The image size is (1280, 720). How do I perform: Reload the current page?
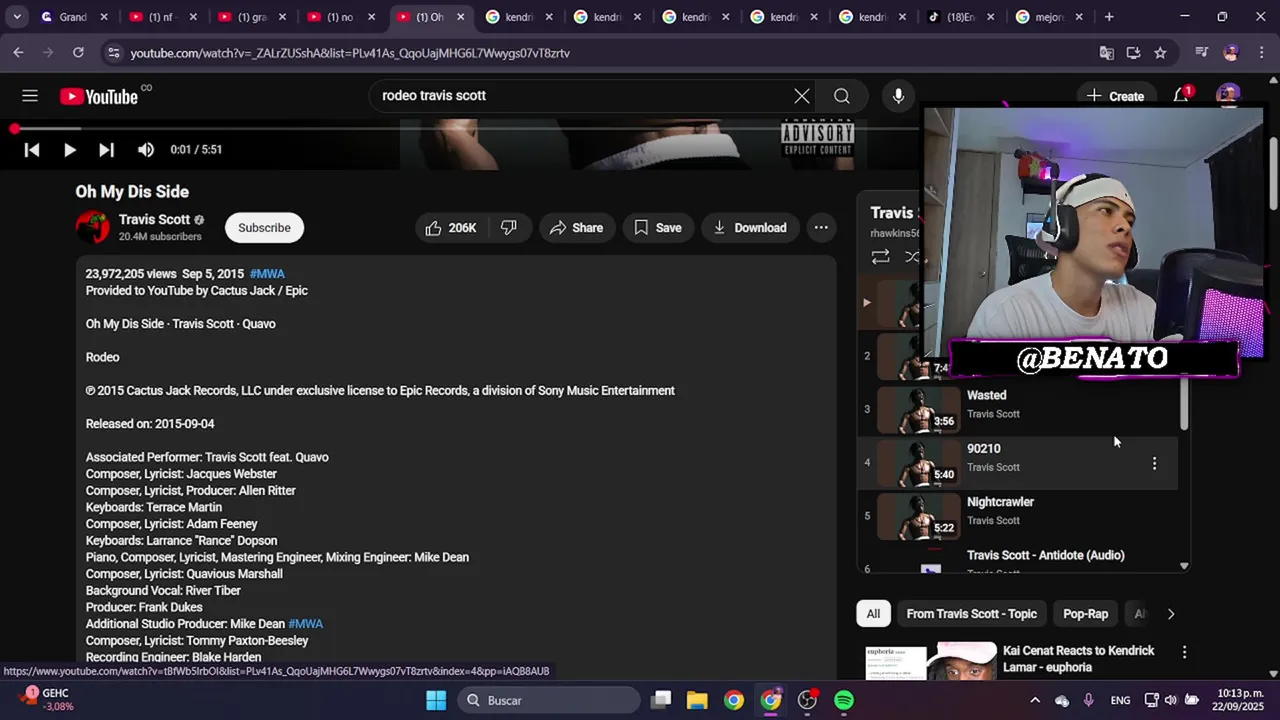coord(78,53)
